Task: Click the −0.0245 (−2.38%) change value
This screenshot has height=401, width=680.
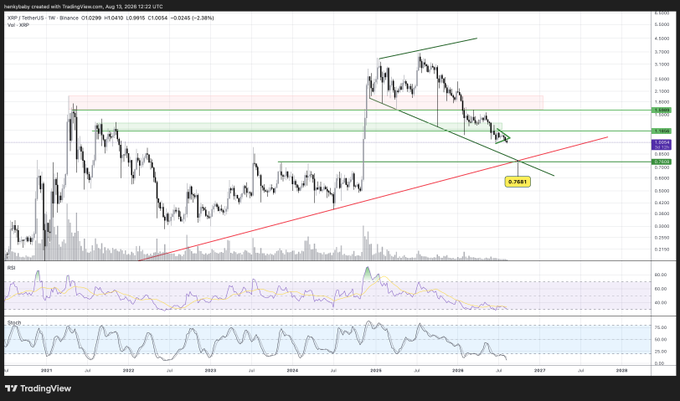Action: coord(192,18)
